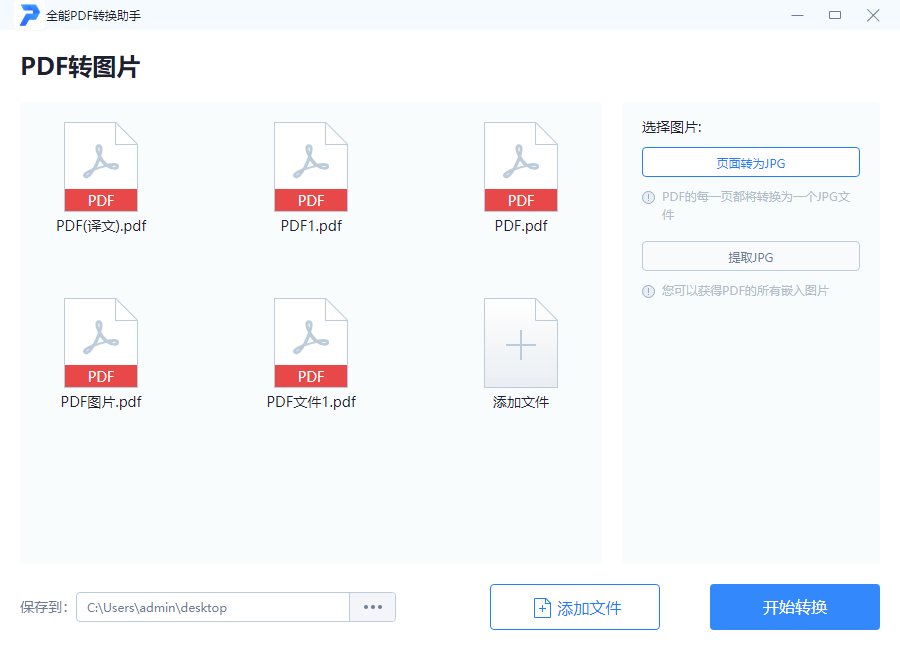Select the PDF1.pdf file icon
This screenshot has height=650, width=900.
pos(311,167)
